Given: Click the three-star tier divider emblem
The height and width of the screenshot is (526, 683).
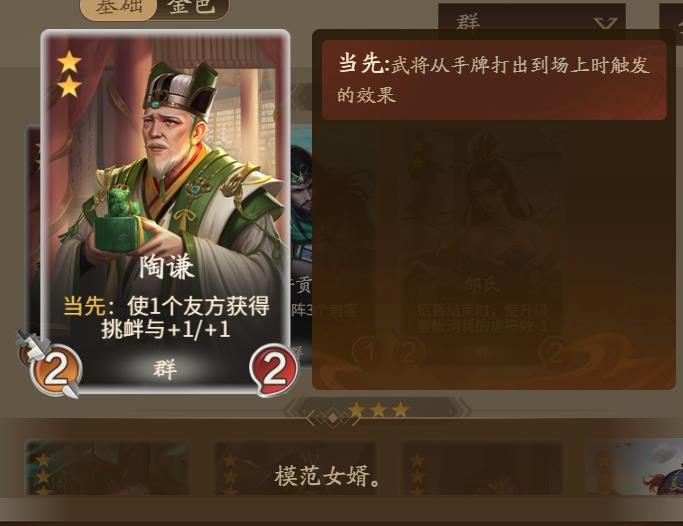Looking at the screenshot, I should tap(378, 410).
